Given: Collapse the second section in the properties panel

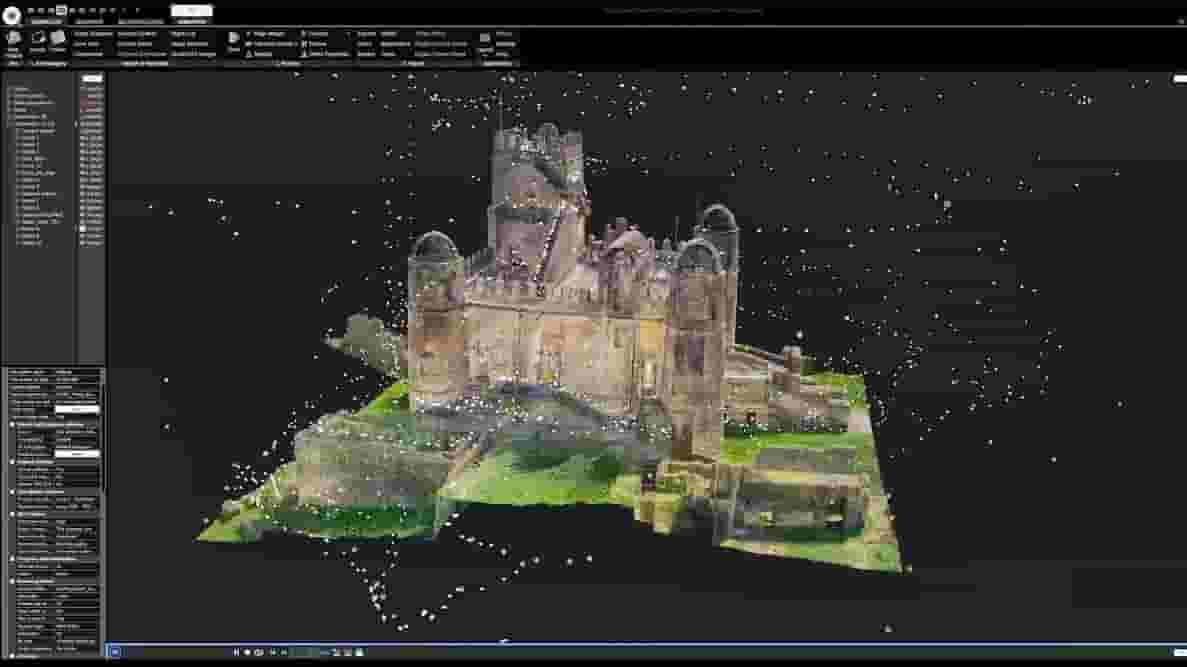Looking at the screenshot, I should coord(12,462).
